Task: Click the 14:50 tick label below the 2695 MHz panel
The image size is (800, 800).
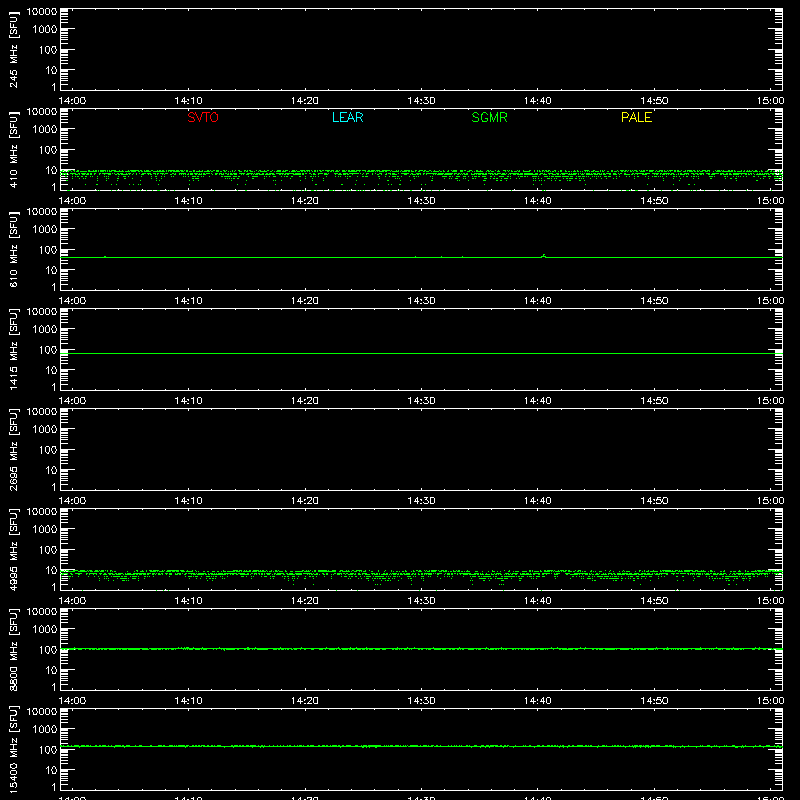Action: coord(654,501)
